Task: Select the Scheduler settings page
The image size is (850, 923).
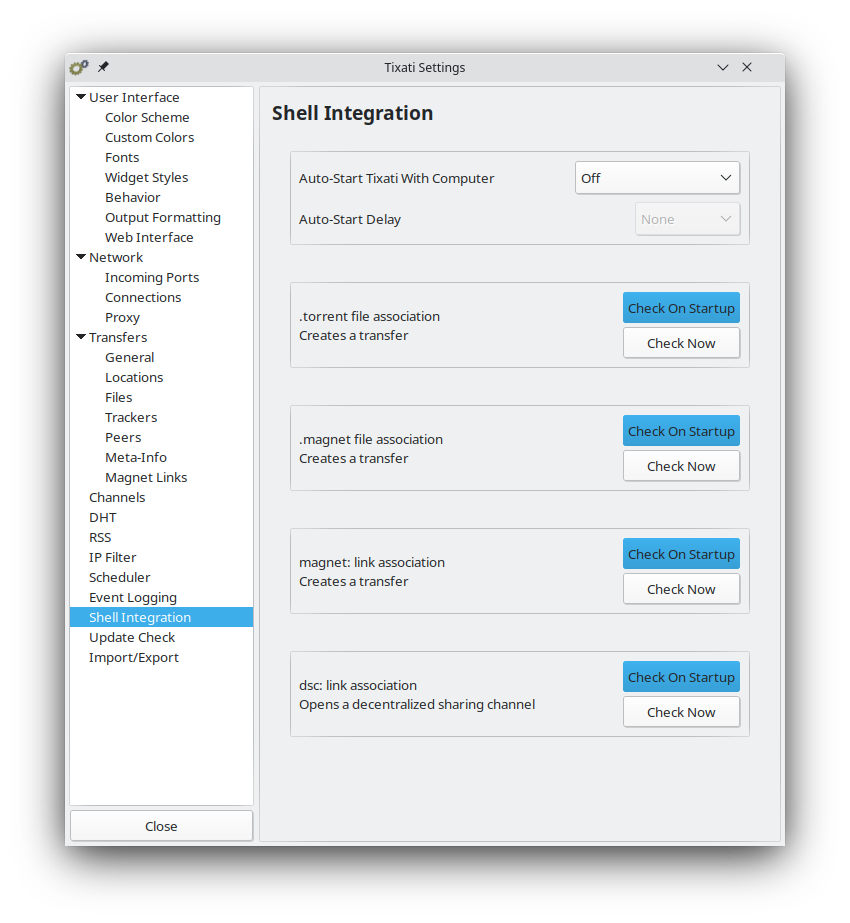Action: coord(119,577)
